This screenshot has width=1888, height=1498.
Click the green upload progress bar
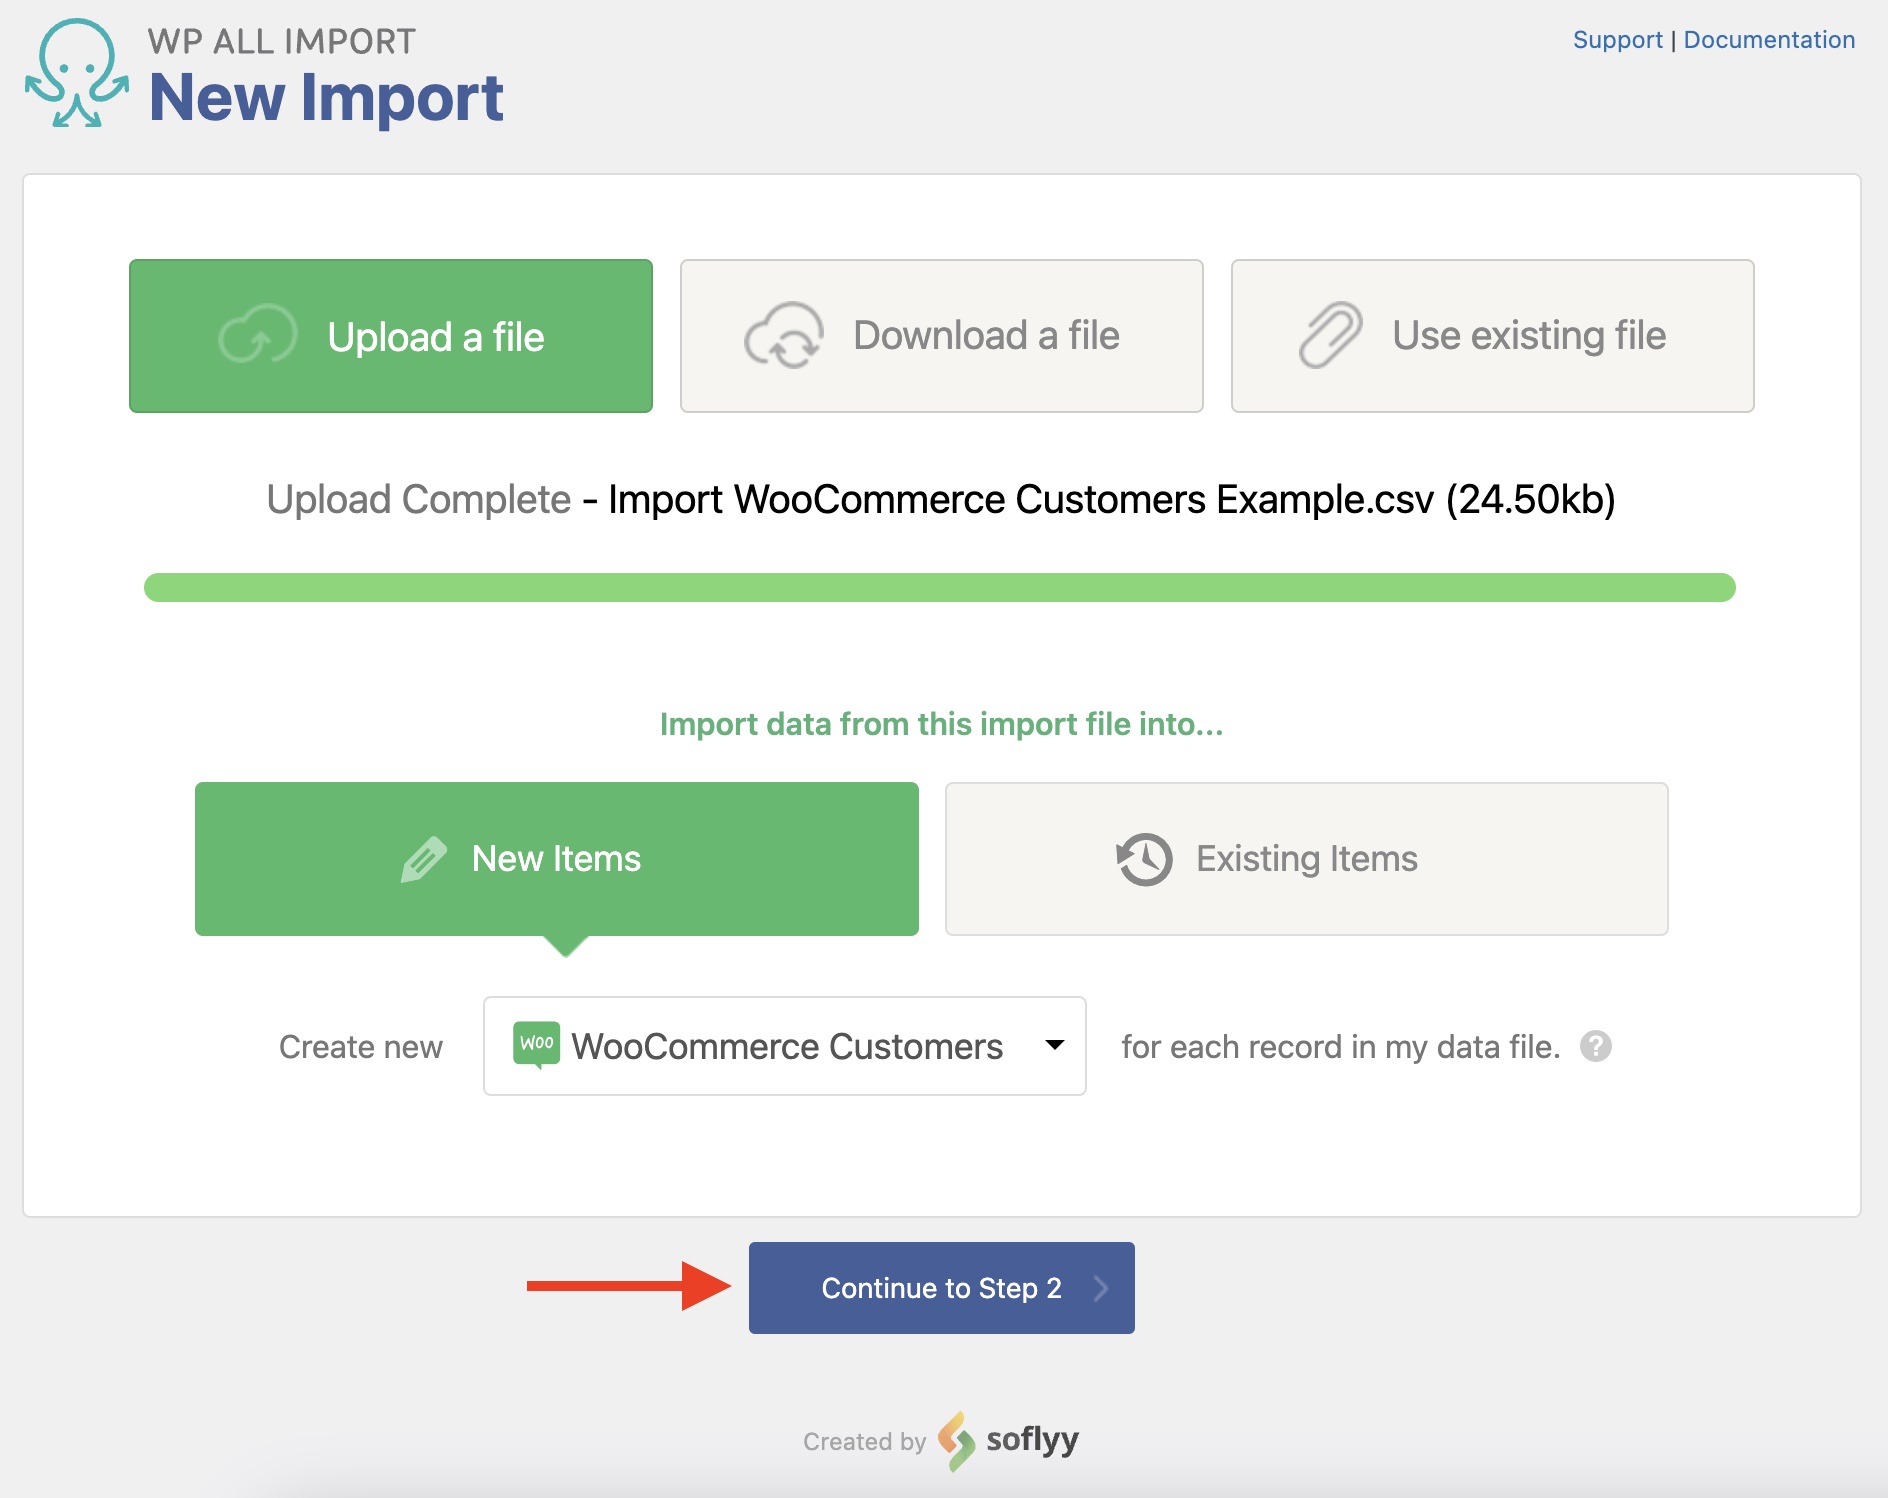point(940,587)
